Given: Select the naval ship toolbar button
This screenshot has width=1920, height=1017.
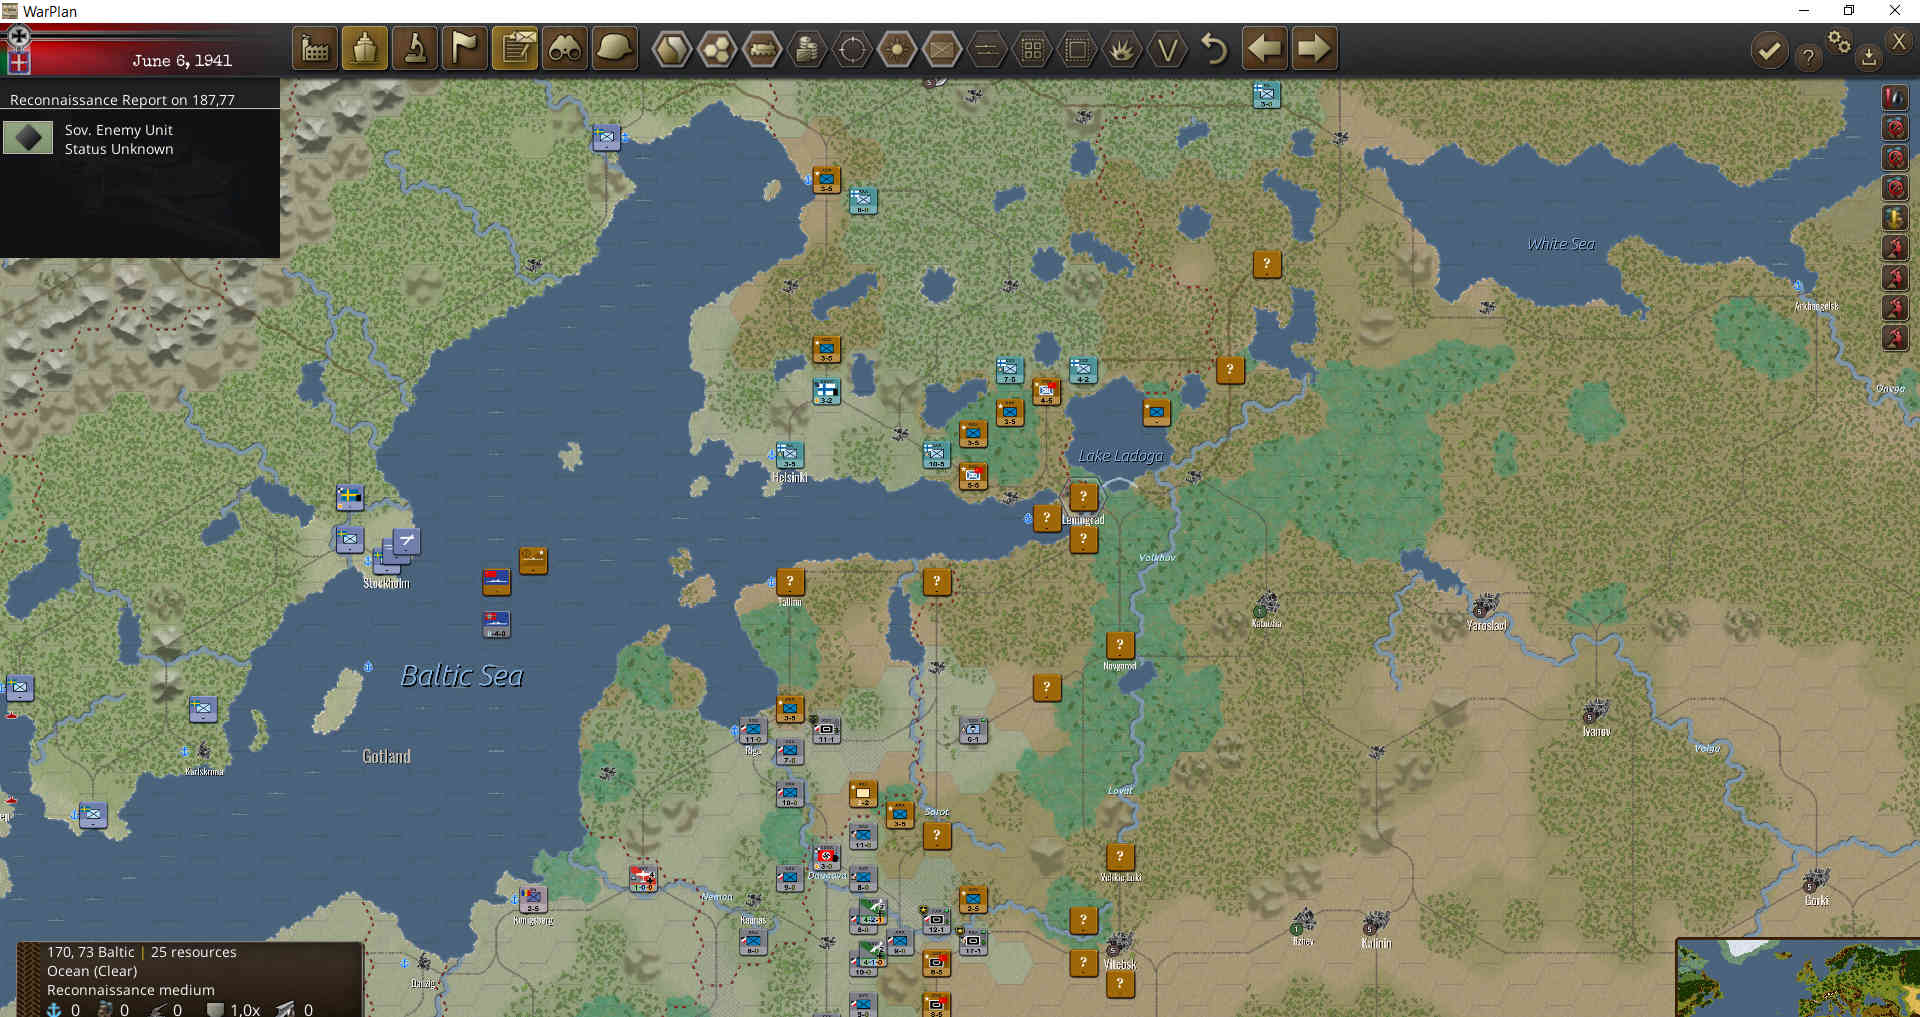Looking at the screenshot, I should pos(365,48).
